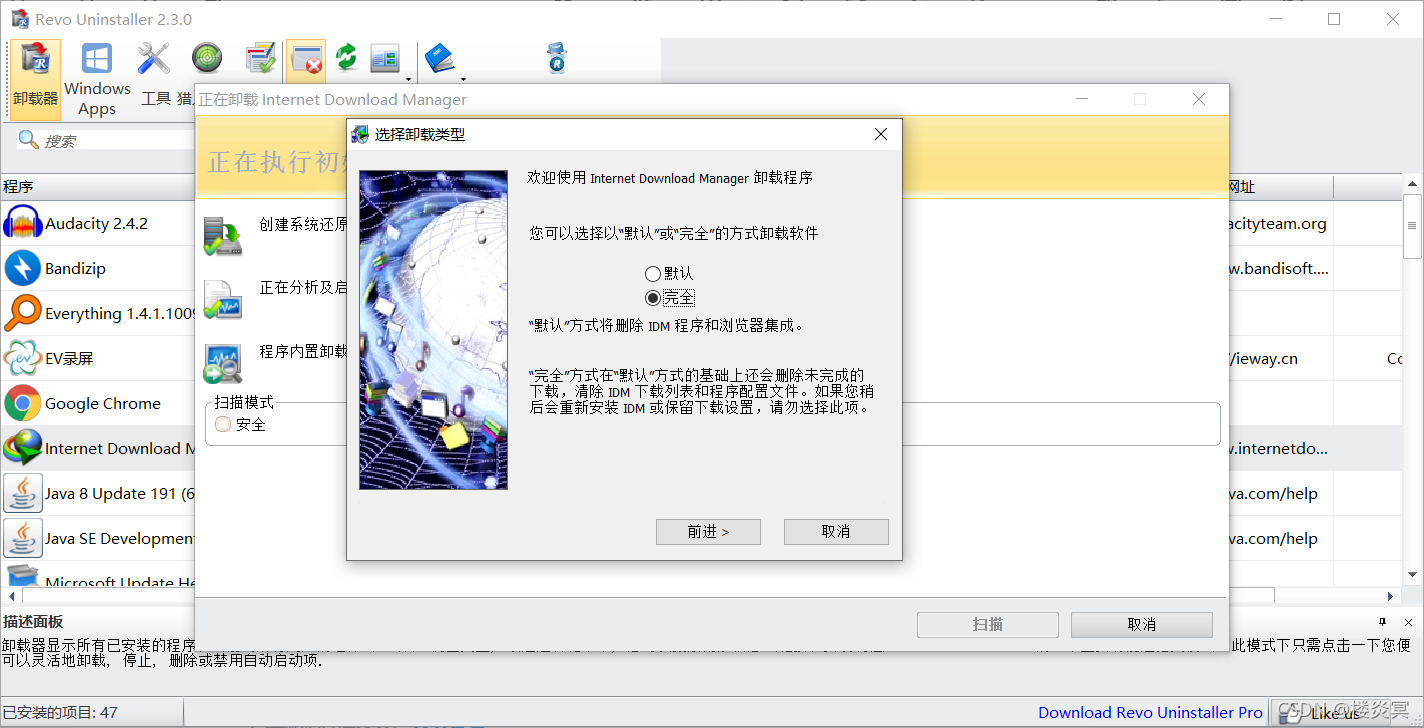The width and height of the screenshot is (1424, 728).
Task: Click the Audacity 2.4.2 icon
Action: tap(22, 223)
